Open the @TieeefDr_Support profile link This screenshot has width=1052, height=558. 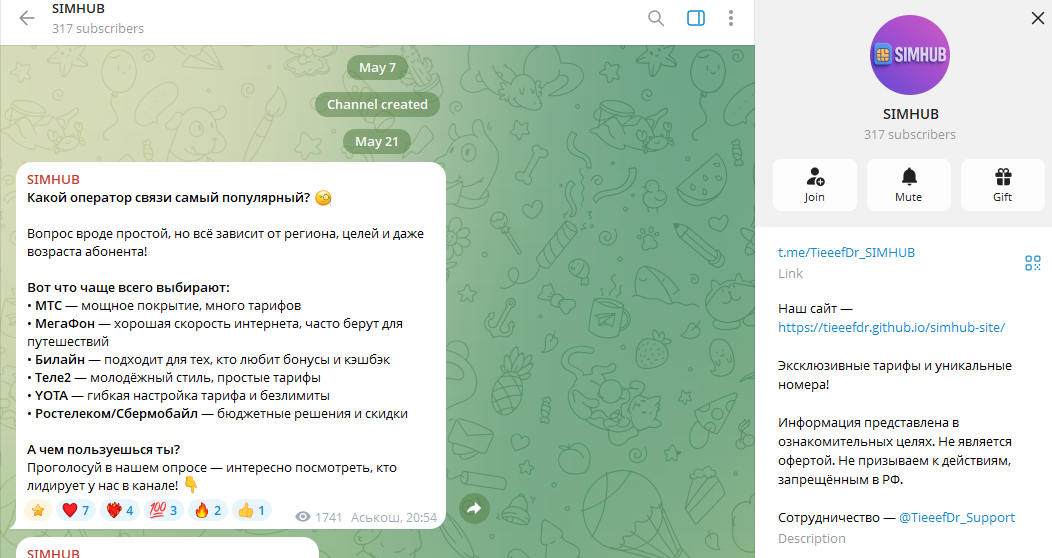click(x=957, y=518)
